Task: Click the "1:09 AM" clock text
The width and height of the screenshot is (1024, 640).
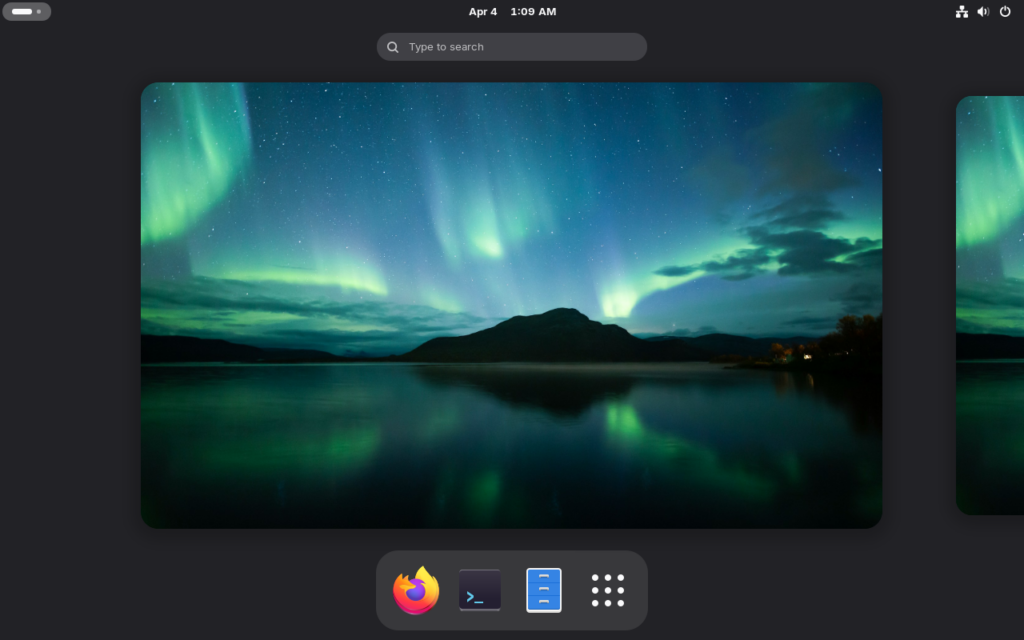Action: 533,12
